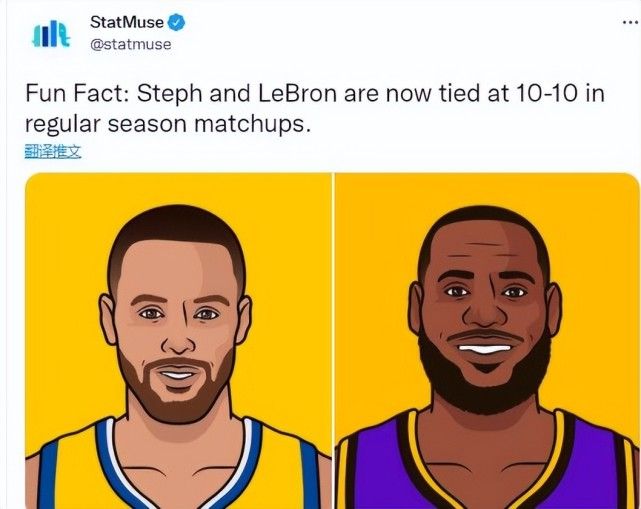
Task: Click the yellow background above Steph's head
Action: click(176, 188)
